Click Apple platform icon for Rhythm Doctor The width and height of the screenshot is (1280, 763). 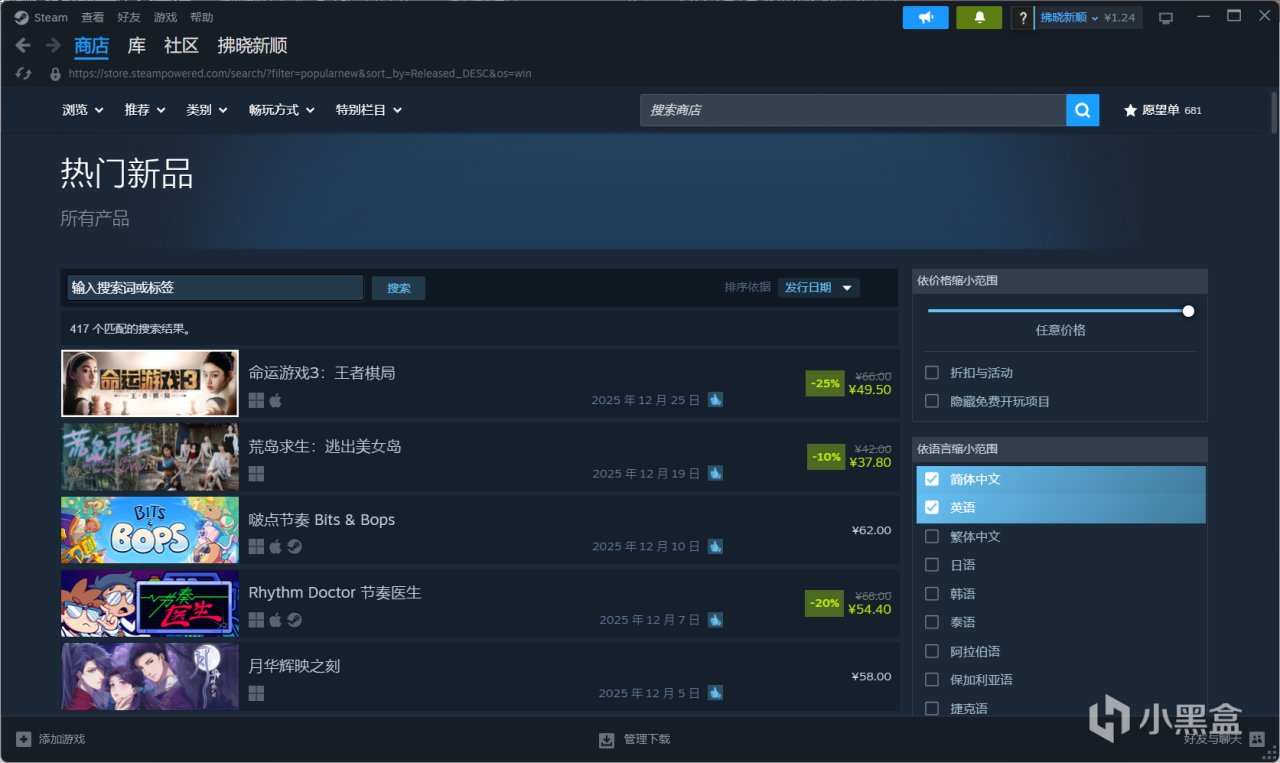coord(275,620)
